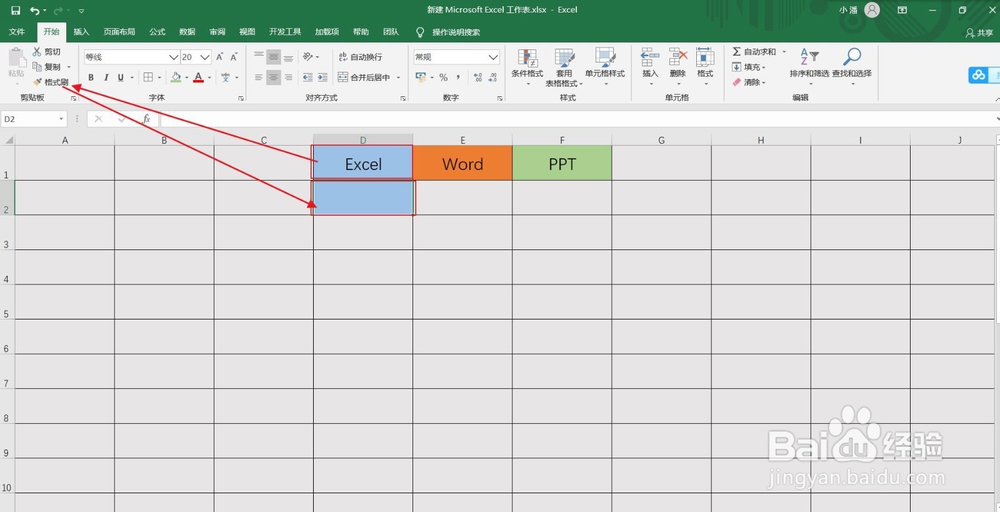
Task: Apply the borders icon in font group
Action: click(148, 77)
